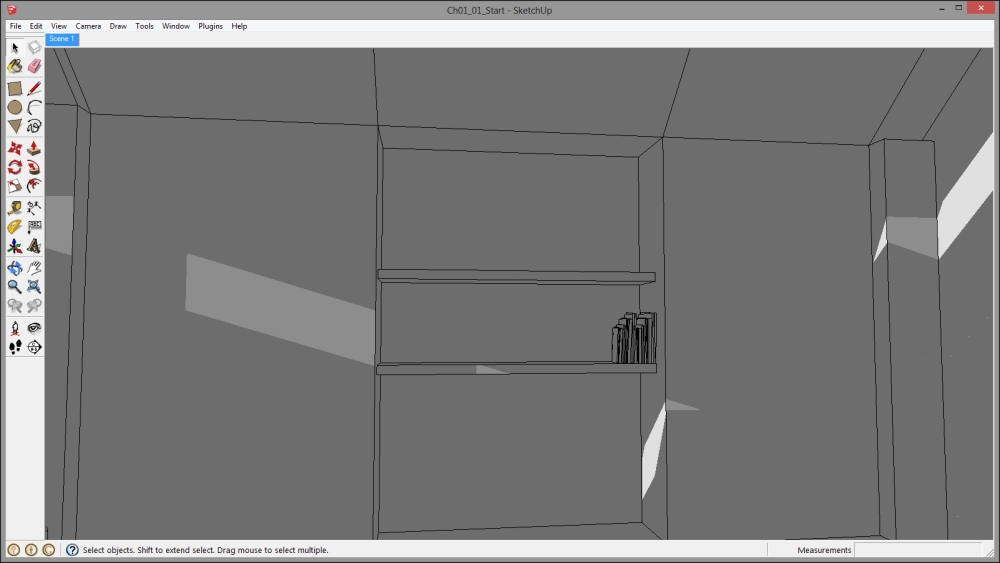Select the Paint Bucket tool
This screenshot has height=563, width=1000.
point(15,66)
